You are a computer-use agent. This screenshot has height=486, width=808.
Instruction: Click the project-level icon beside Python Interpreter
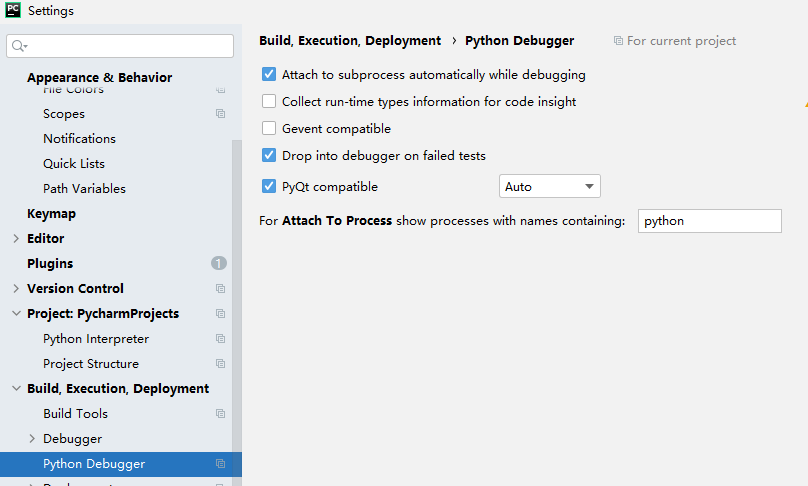pyautogui.click(x=220, y=339)
